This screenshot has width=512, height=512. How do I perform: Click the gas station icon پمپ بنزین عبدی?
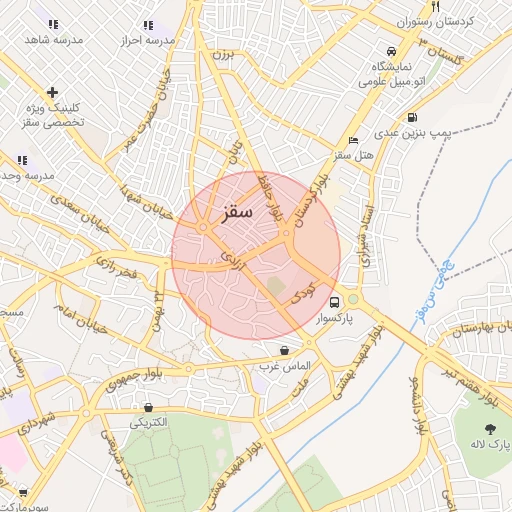pos(412,117)
